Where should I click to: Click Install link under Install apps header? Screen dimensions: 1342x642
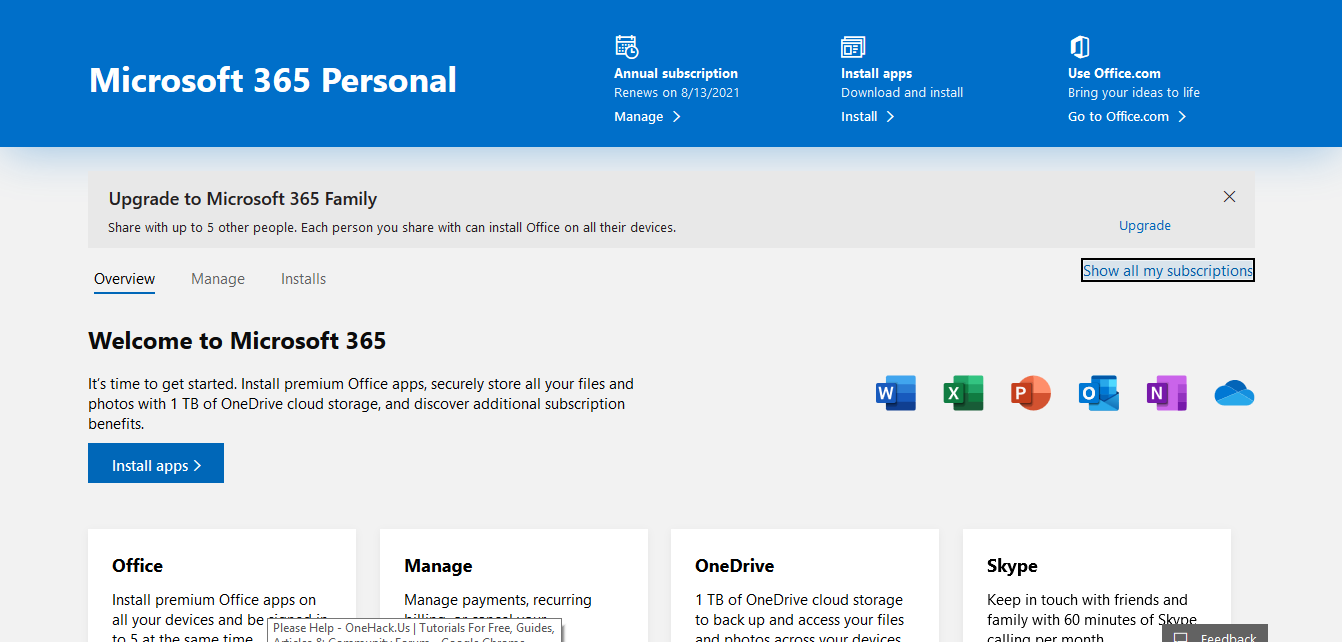[868, 117]
